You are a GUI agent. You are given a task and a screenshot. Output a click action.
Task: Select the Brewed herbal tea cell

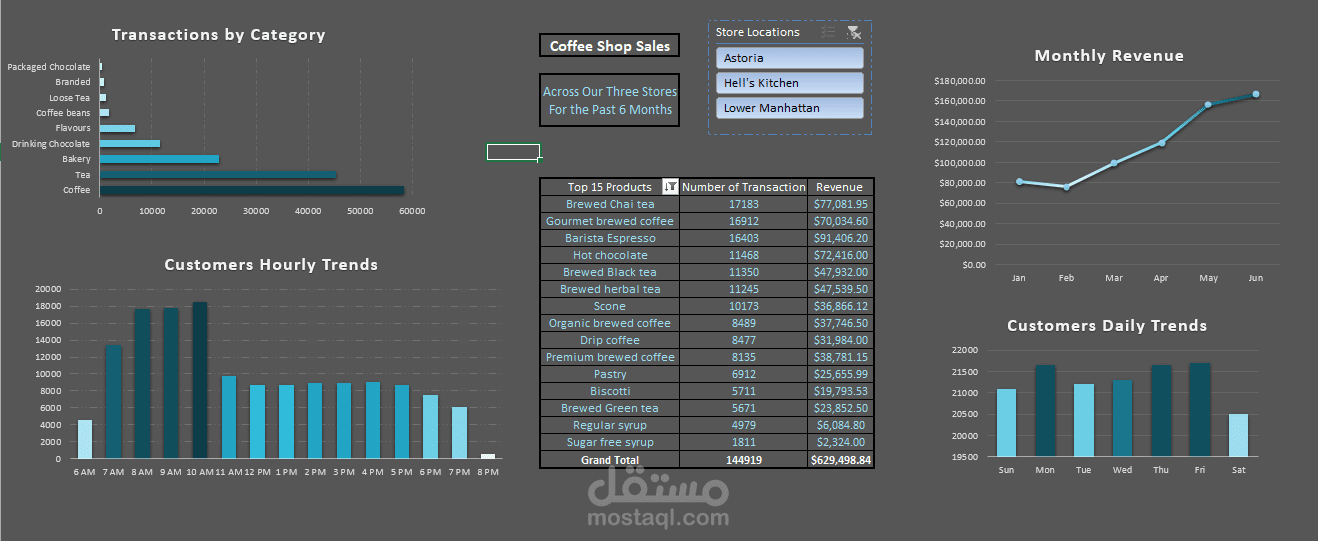(610, 289)
